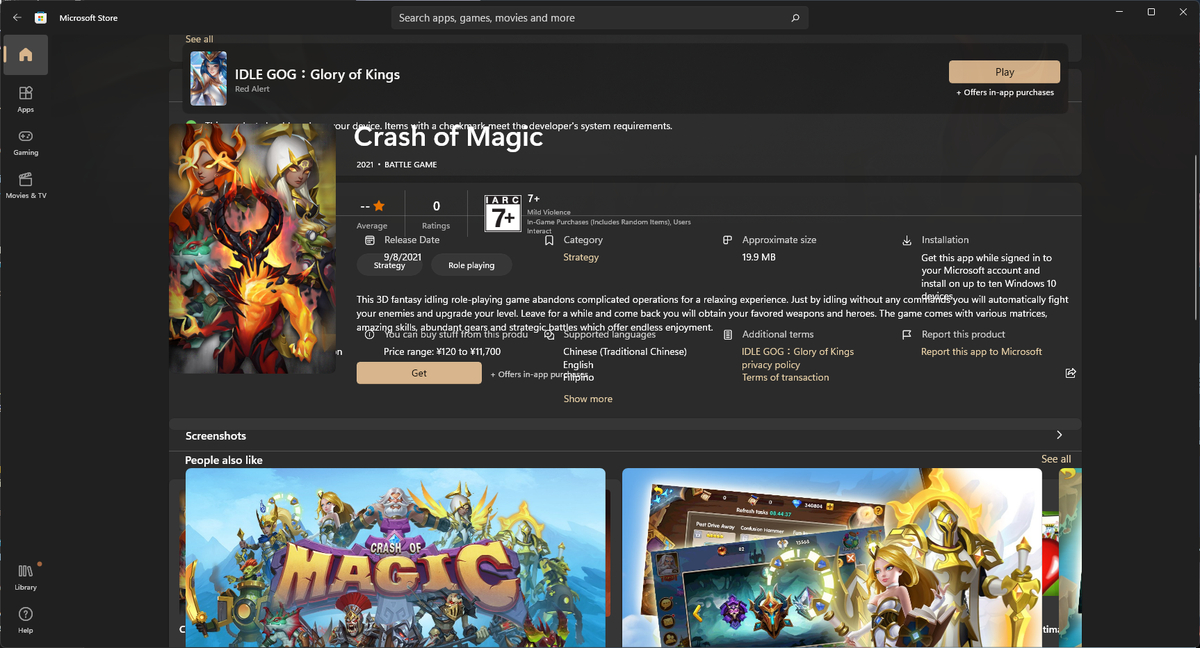Open Report this app to Microsoft link
Viewport: 1200px width, 648px height.
981,352
